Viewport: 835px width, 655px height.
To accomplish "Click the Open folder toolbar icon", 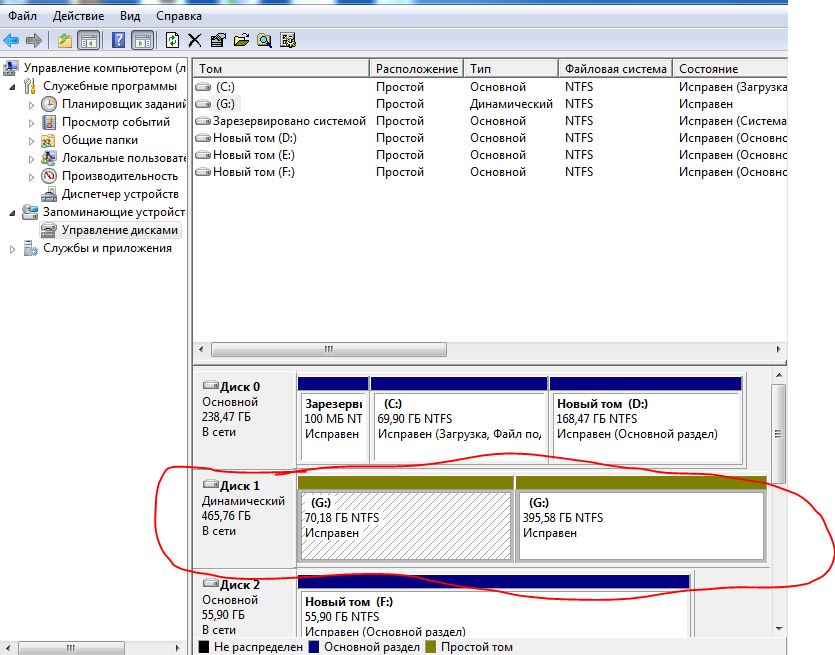I will [x=241, y=40].
